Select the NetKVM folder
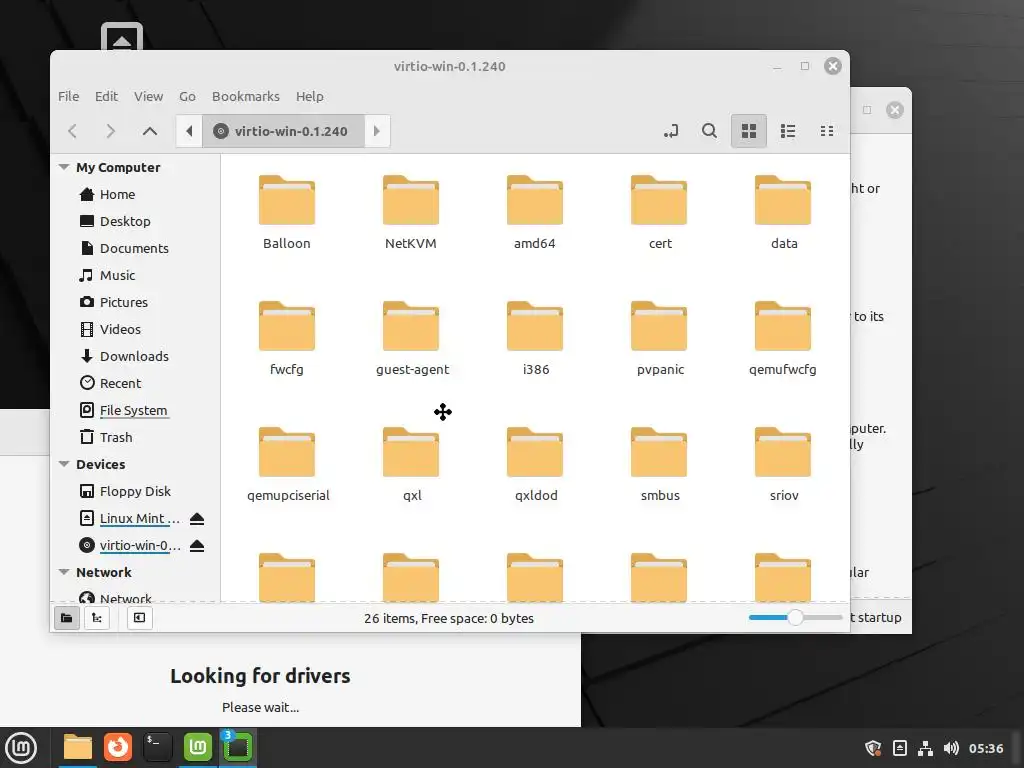The image size is (1024, 768). click(411, 212)
